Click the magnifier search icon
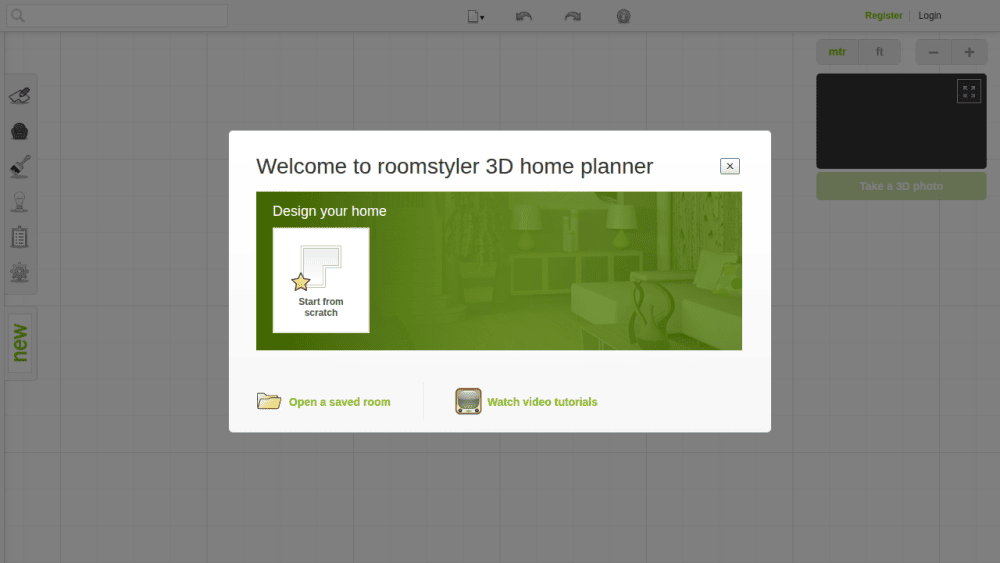The width and height of the screenshot is (1000, 563). [x=18, y=15]
